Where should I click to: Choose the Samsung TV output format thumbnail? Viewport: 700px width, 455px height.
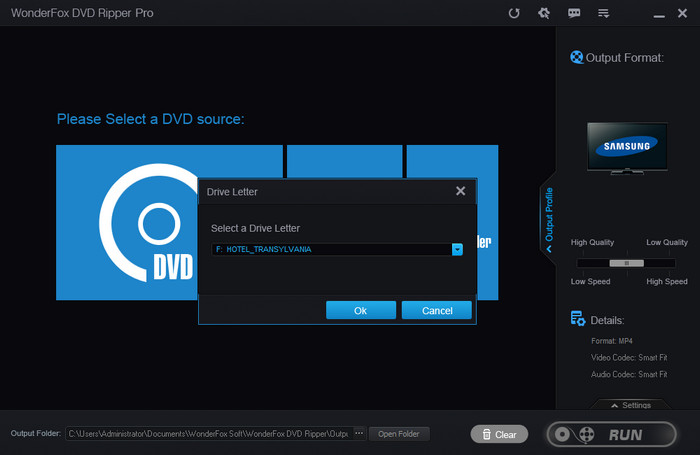pos(627,147)
